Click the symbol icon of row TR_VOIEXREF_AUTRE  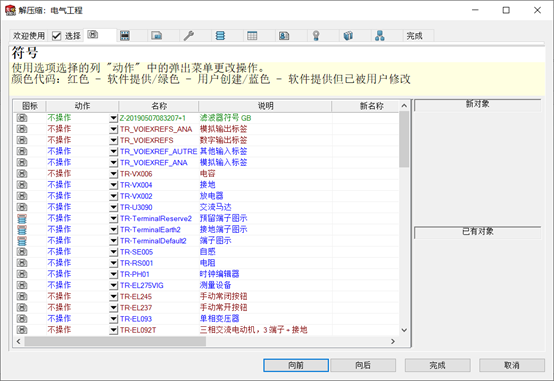coord(22,151)
